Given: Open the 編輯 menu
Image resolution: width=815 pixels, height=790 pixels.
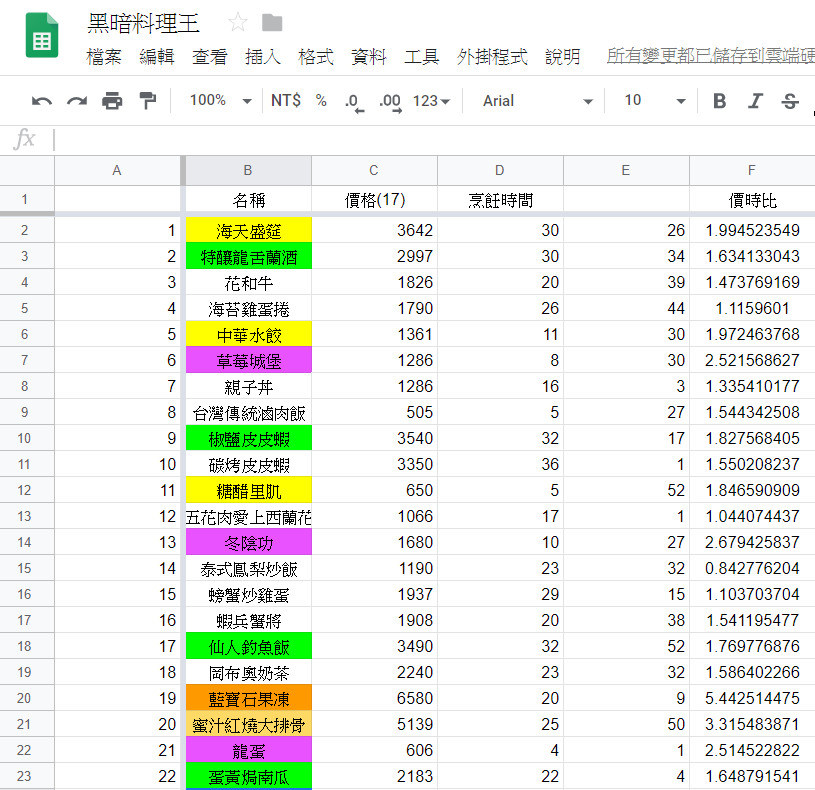Looking at the screenshot, I should (x=156, y=56).
